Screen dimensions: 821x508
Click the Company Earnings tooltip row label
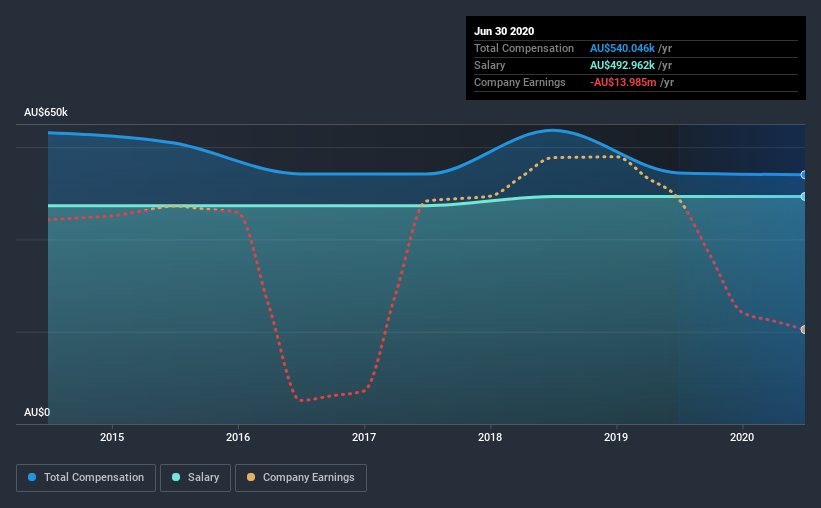click(x=519, y=82)
